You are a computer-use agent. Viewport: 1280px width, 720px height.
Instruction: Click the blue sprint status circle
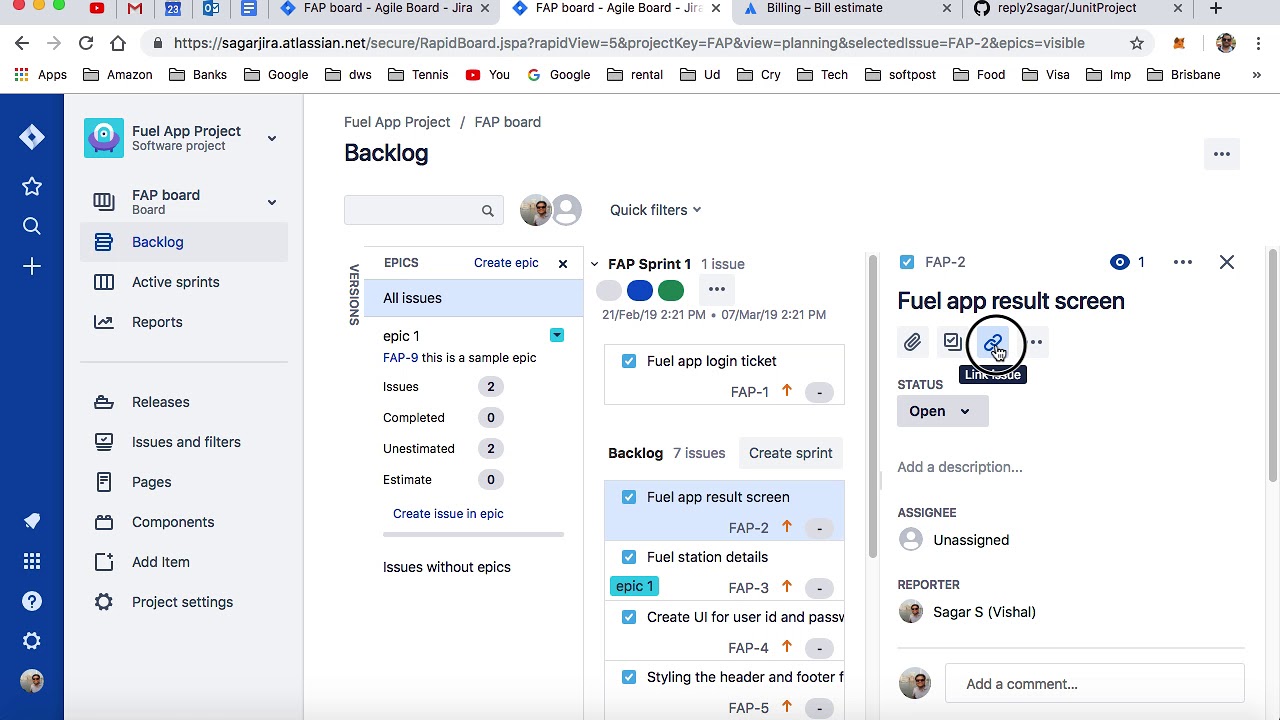pos(640,290)
